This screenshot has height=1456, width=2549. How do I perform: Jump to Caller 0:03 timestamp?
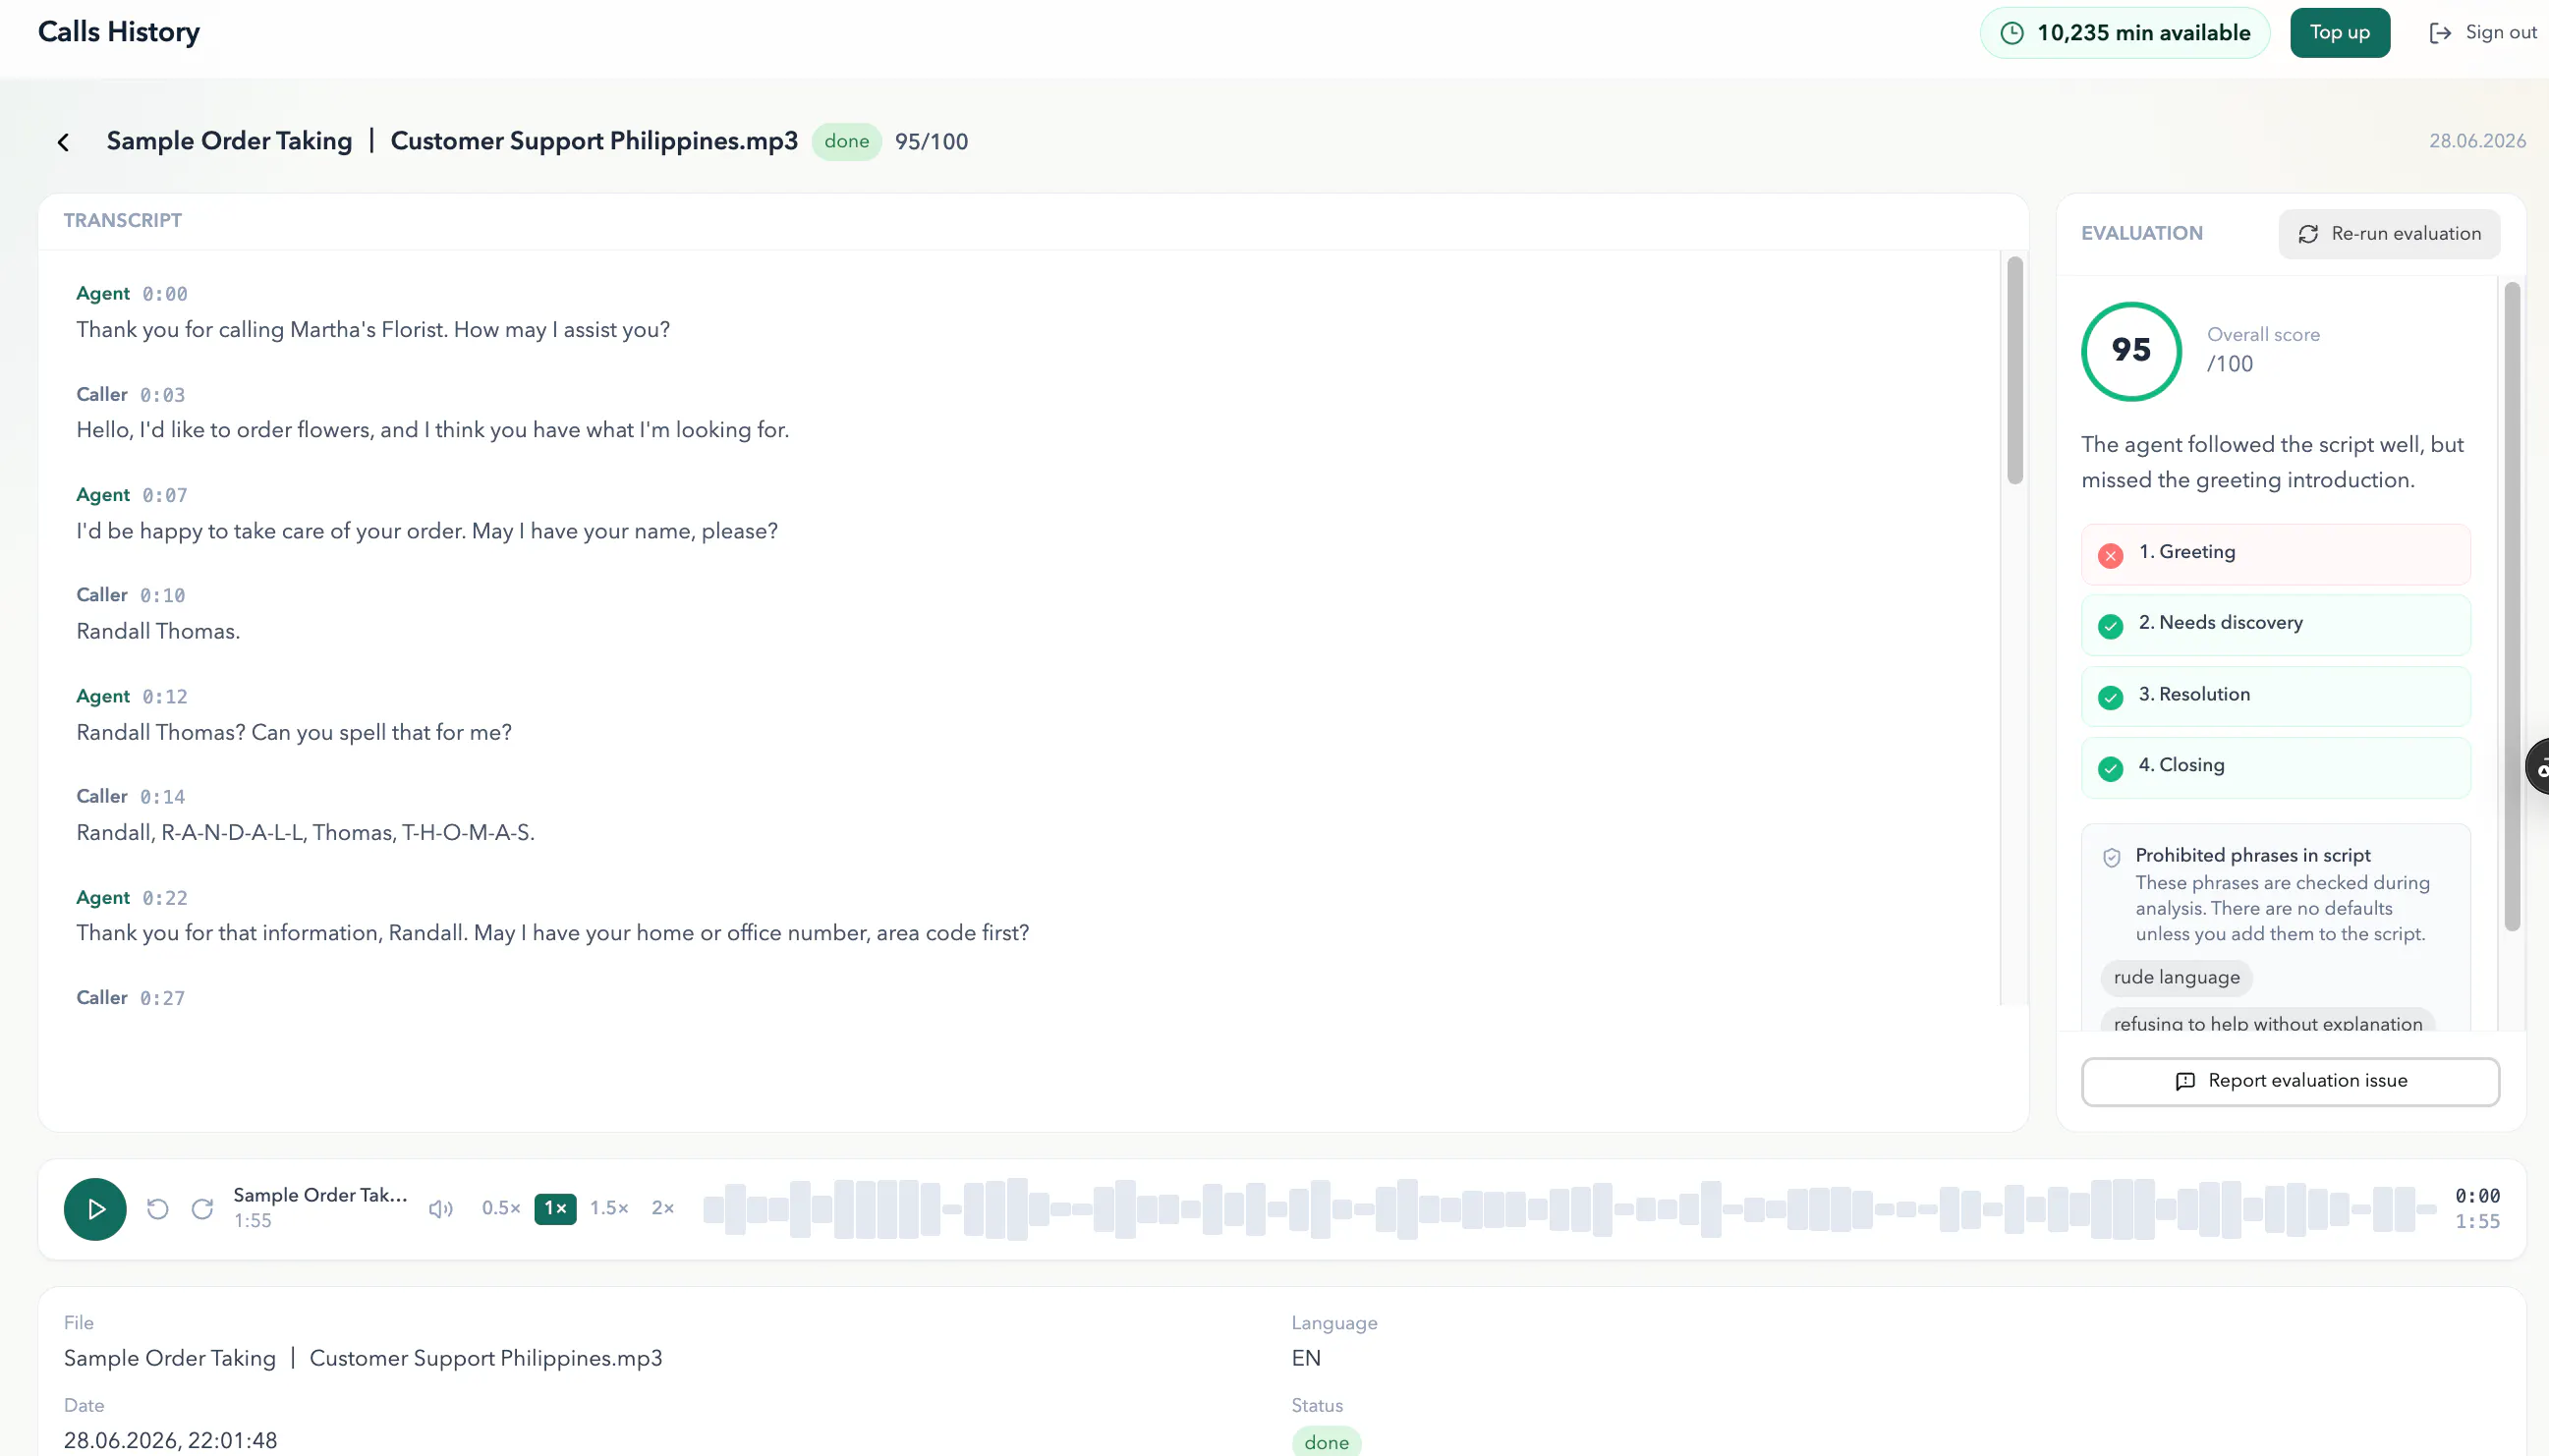click(162, 395)
